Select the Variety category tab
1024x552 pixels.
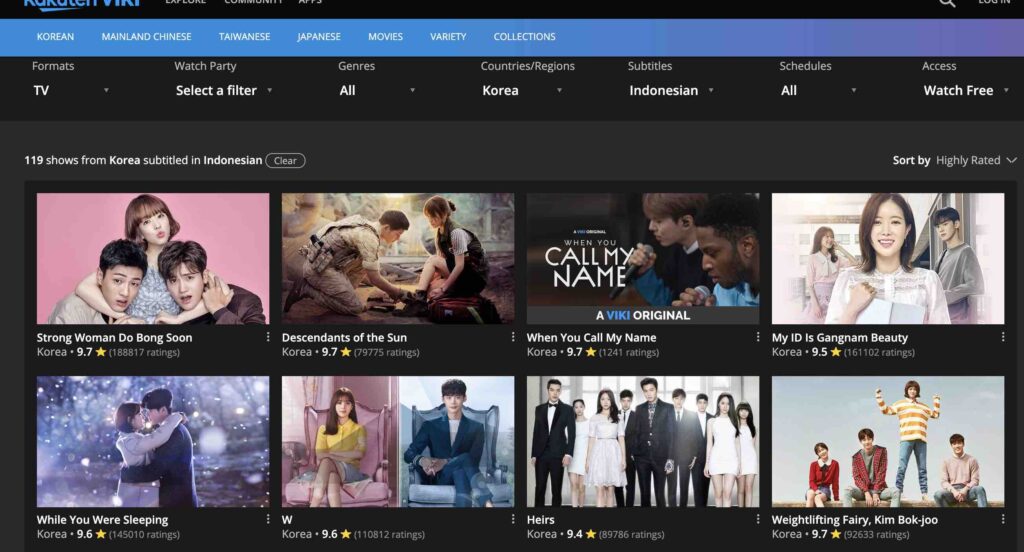click(x=448, y=37)
